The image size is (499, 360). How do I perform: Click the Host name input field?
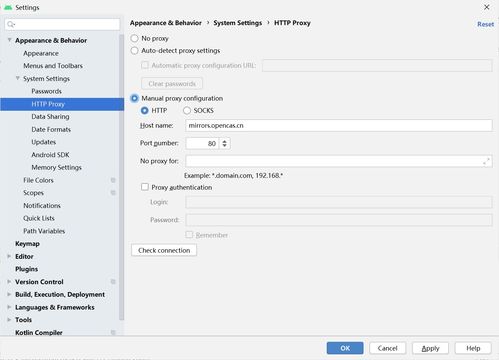tap(339, 126)
